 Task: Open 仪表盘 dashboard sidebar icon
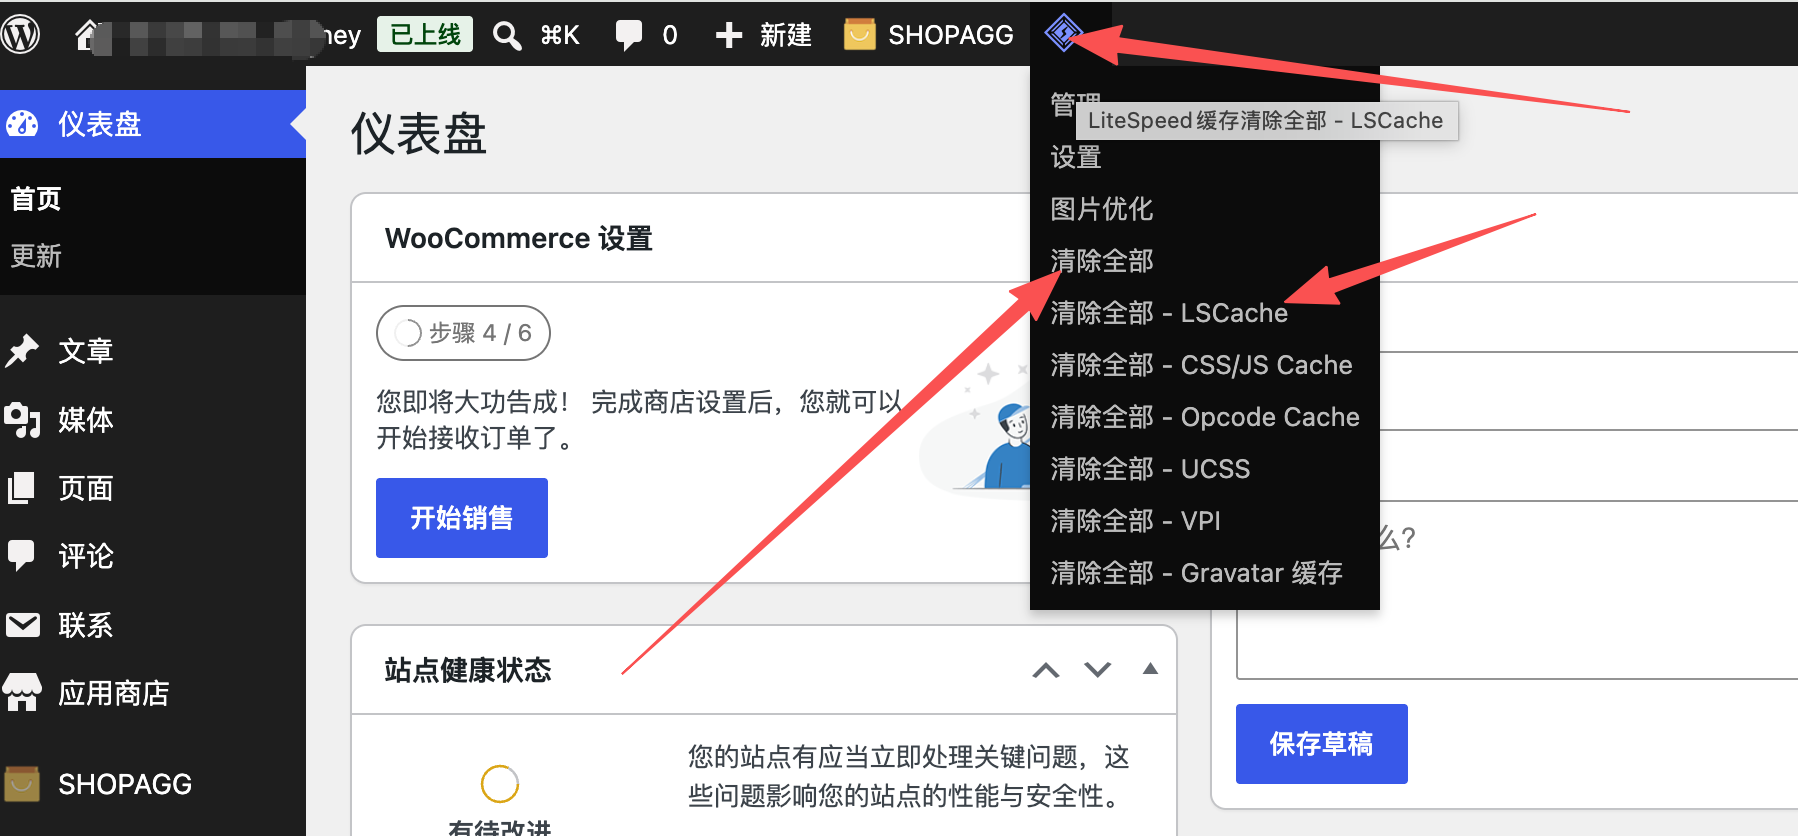coord(22,124)
